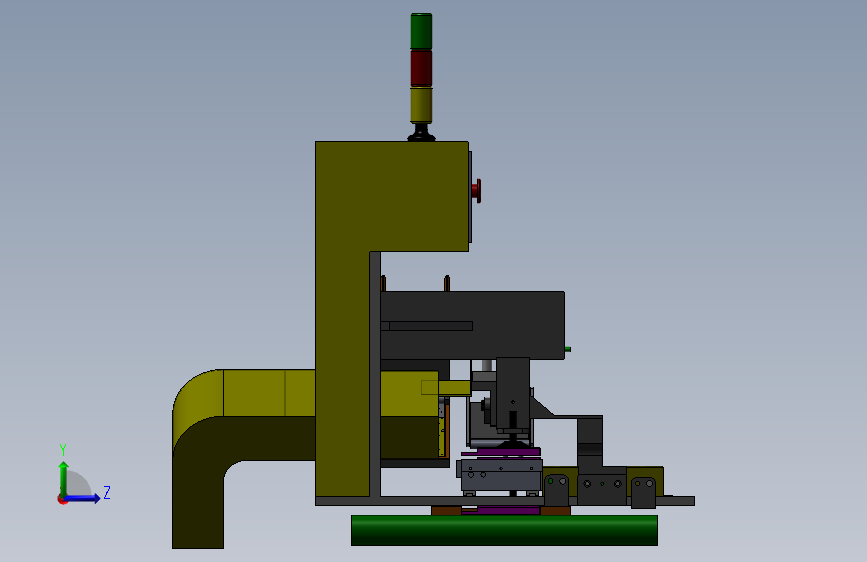The image size is (867, 562).
Task: Select the red emergency stop button
Action: click(476, 191)
